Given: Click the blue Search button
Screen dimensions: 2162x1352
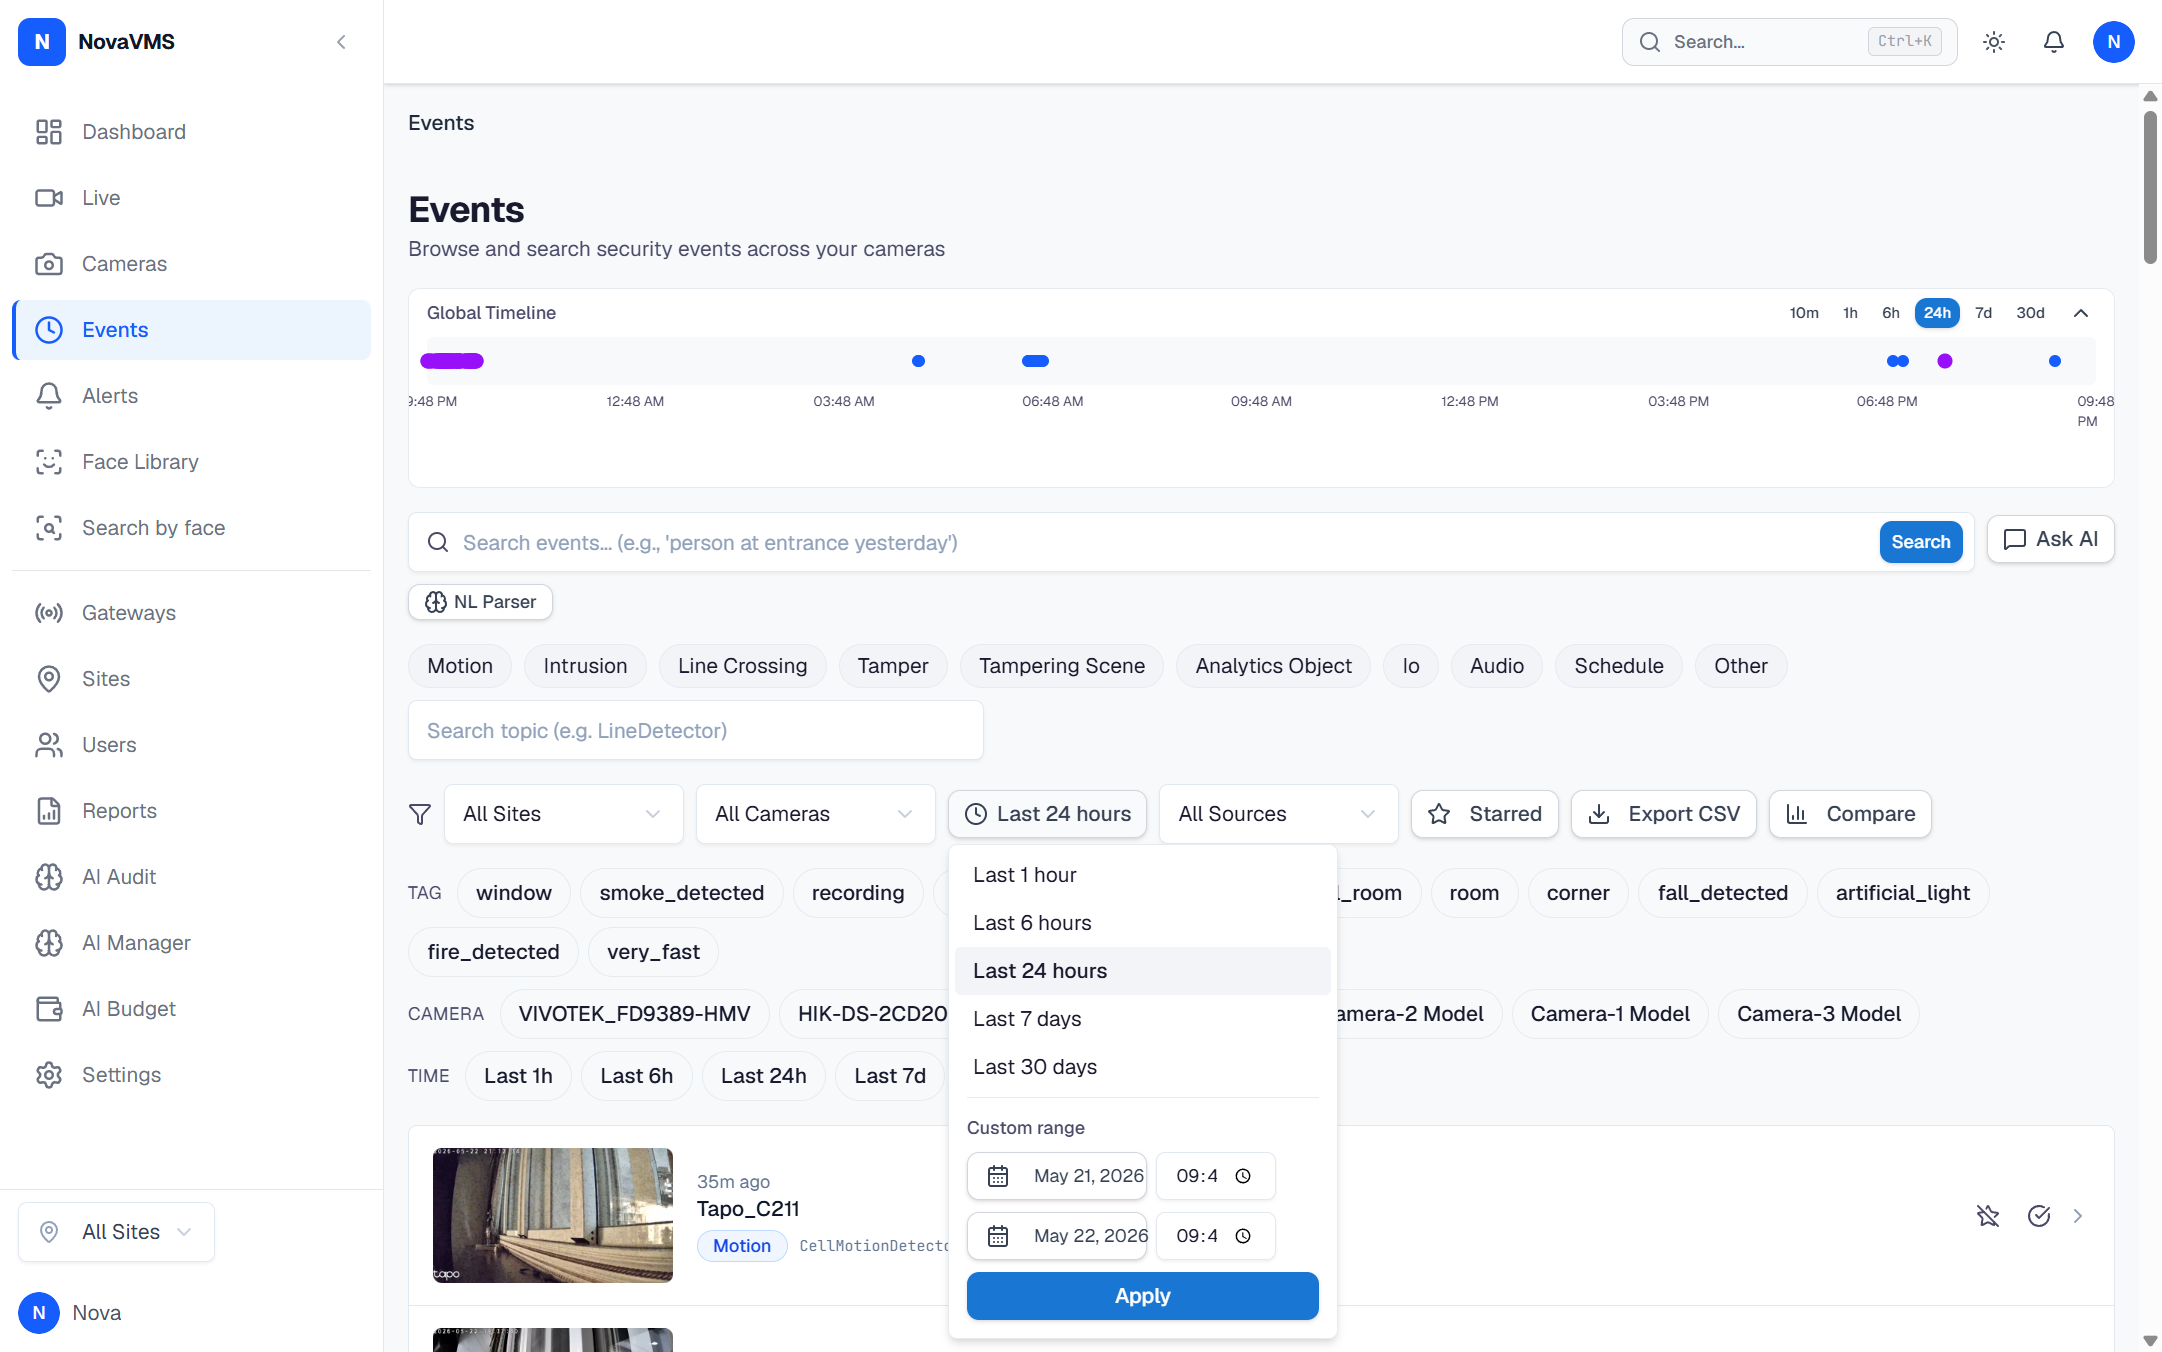Looking at the screenshot, I should 1921,542.
